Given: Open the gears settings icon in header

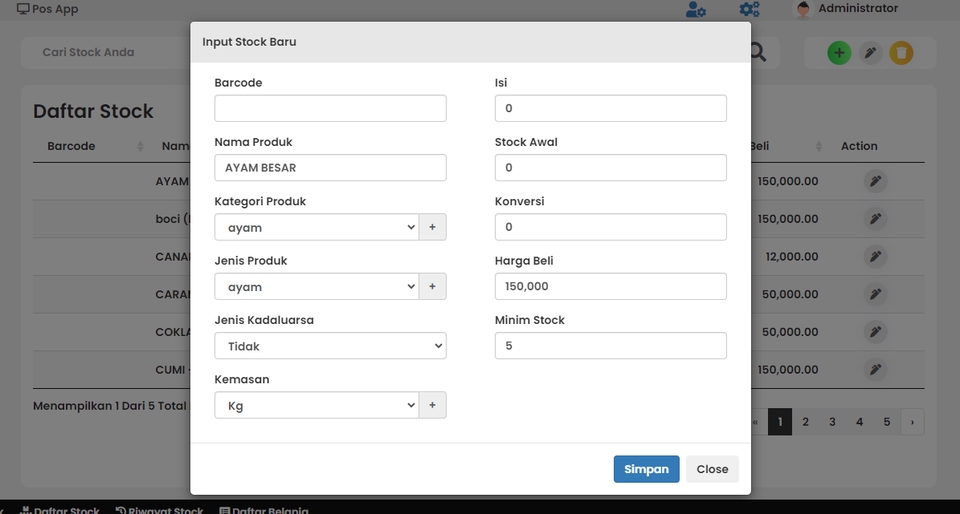Looking at the screenshot, I should coord(749,9).
